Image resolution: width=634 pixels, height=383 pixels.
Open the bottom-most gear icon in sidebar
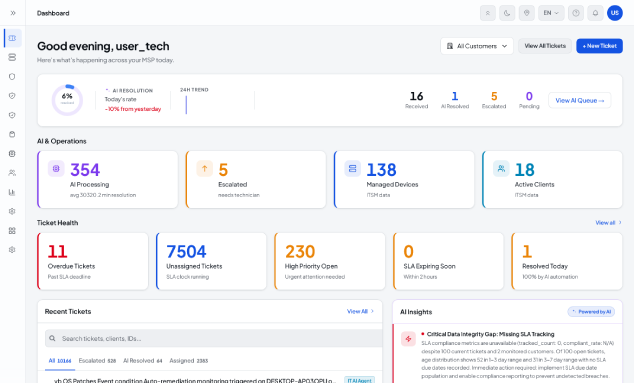pos(12,250)
